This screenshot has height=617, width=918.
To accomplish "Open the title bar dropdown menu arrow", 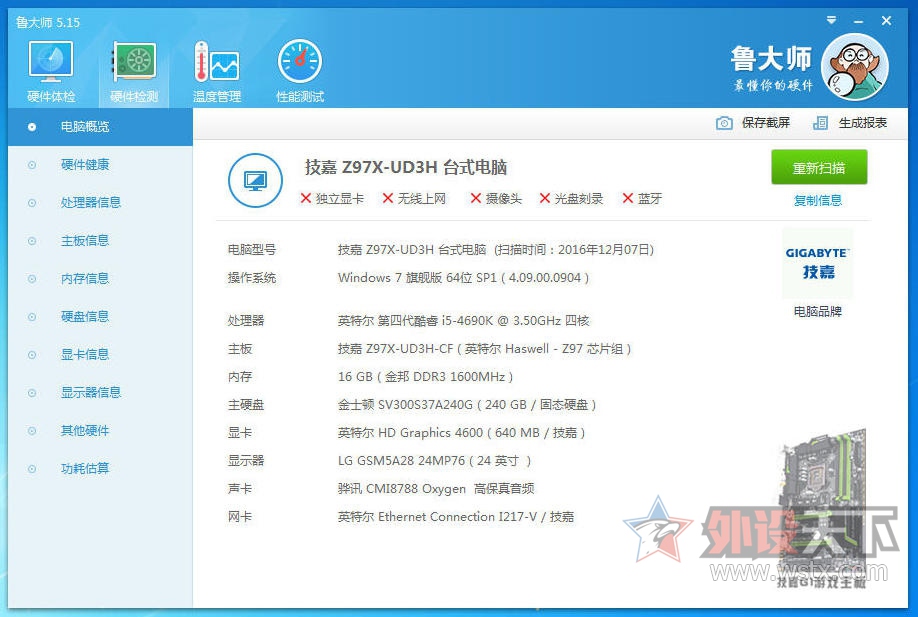I will [831, 20].
